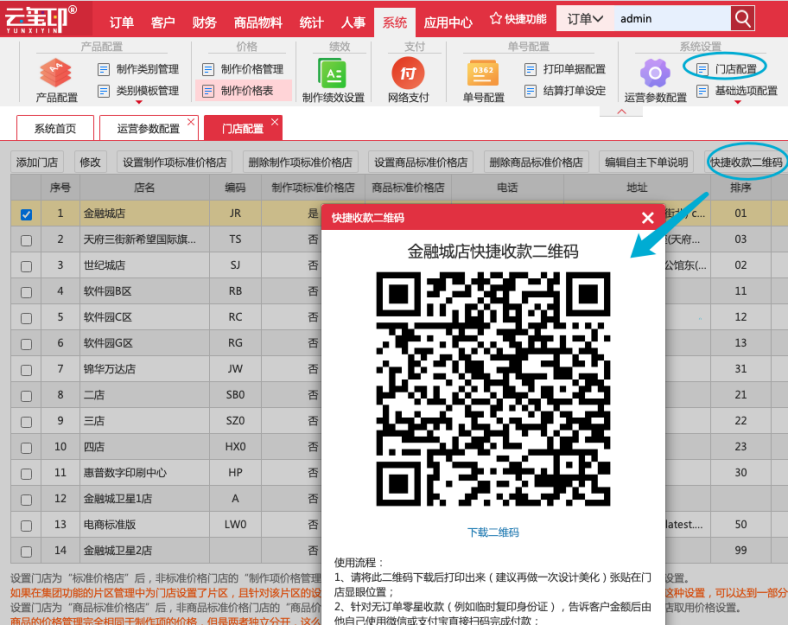This screenshot has width=788, height=625.
Task: Open 运营参数配置 purple gear icon
Action: pos(655,73)
